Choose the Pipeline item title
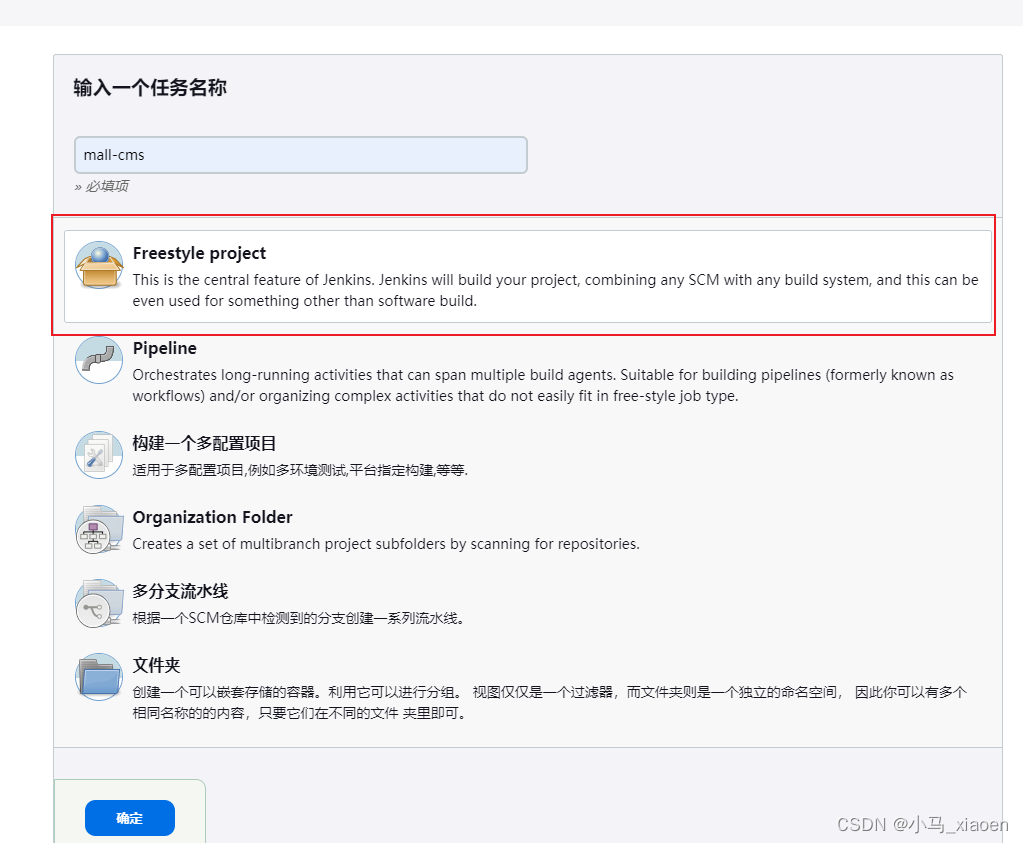Image resolution: width=1023 pixels, height=843 pixels. [x=164, y=348]
